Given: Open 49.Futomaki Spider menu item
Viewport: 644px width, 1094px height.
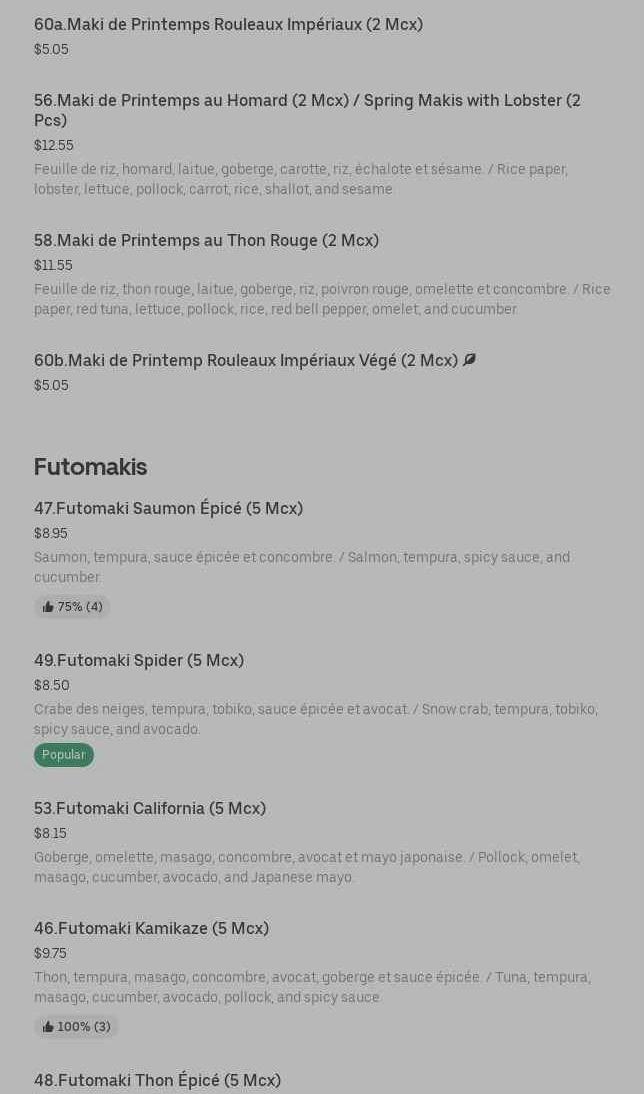Looking at the screenshot, I should (x=139, y=660).
